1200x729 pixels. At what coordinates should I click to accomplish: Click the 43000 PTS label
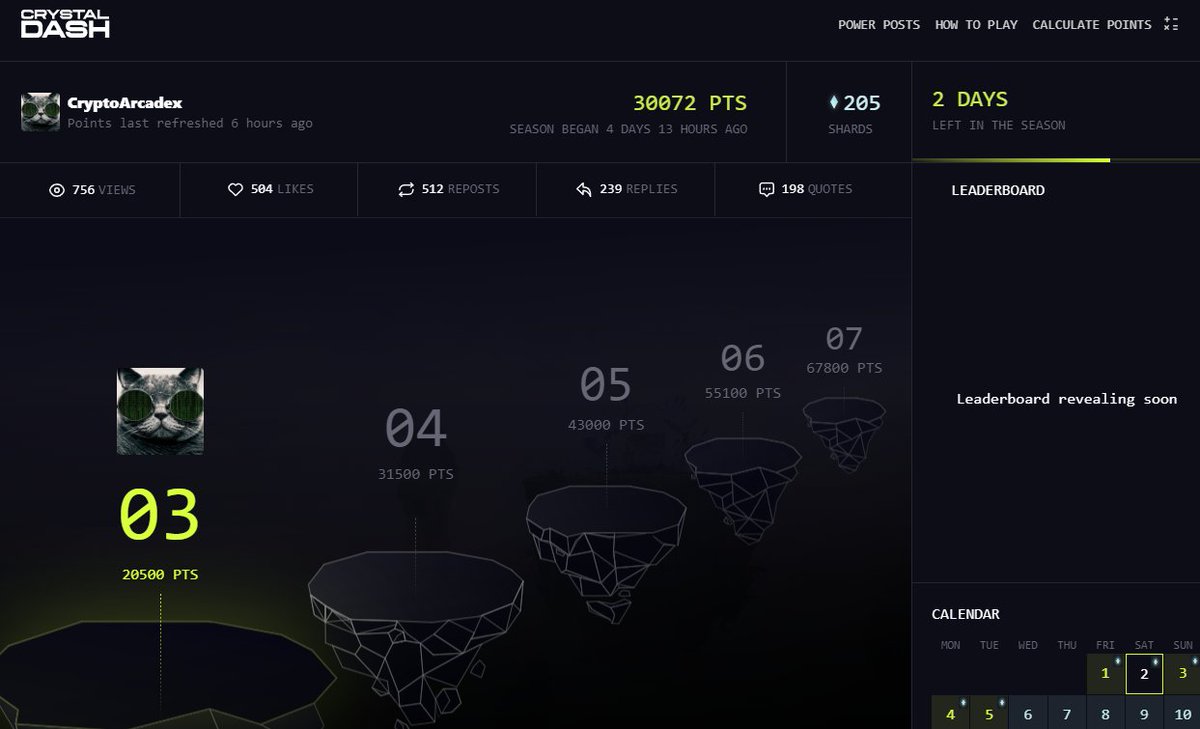click(x=606, y=425)
